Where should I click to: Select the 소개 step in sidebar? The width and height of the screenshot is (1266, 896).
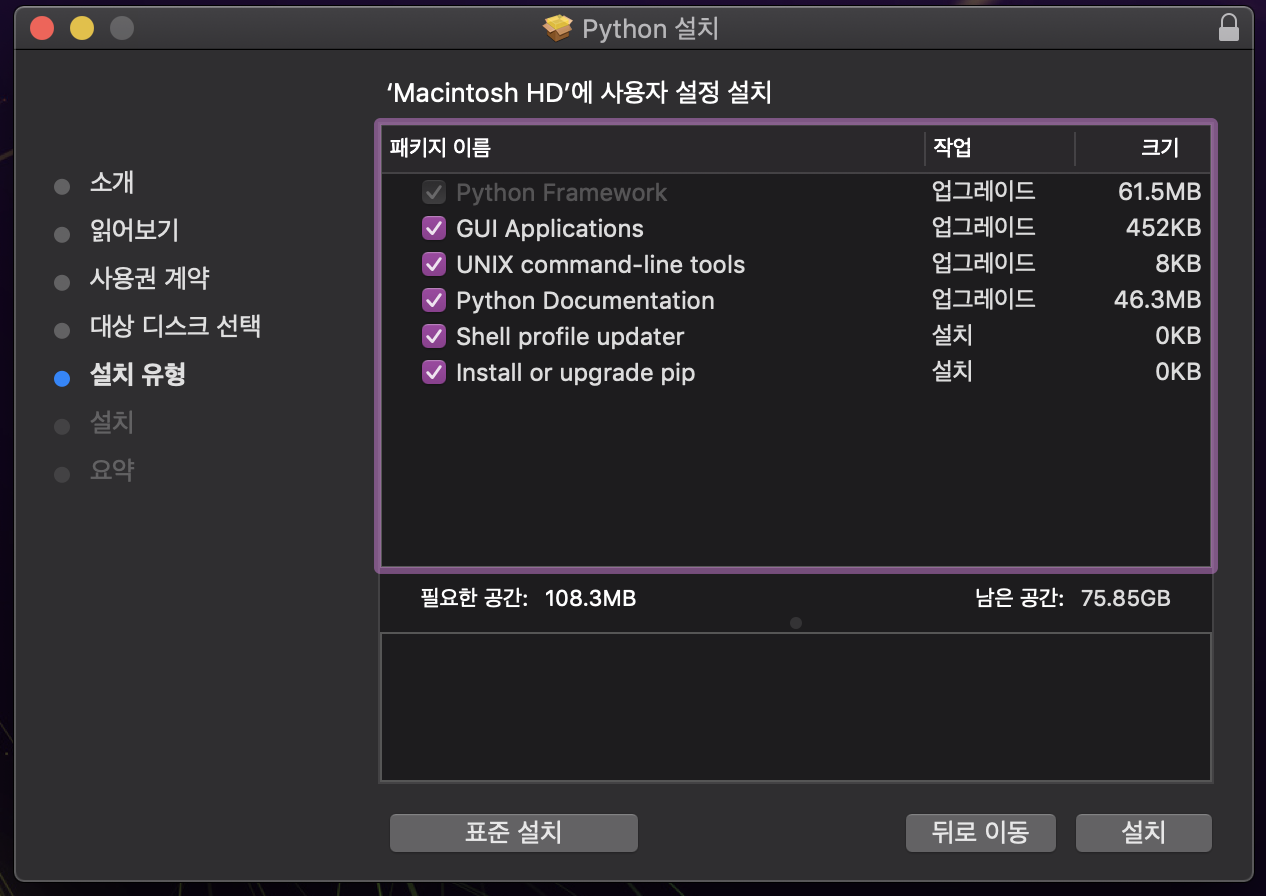click(112, 183)
